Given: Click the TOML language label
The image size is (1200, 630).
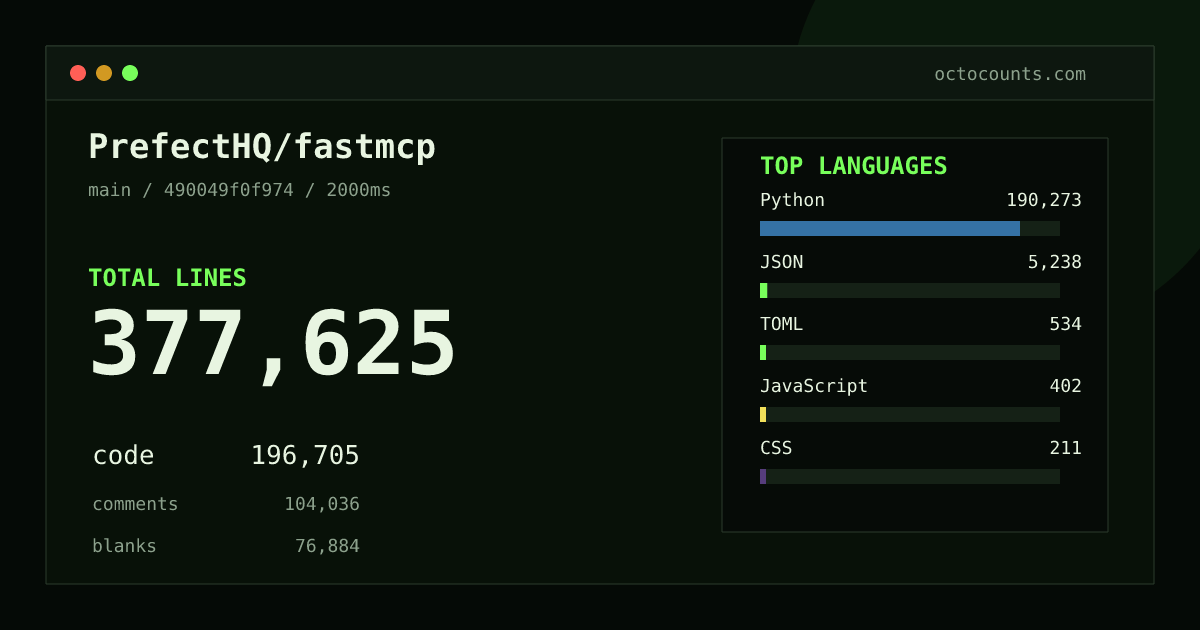Looking at the screenshot, I should tap(781, 324).
